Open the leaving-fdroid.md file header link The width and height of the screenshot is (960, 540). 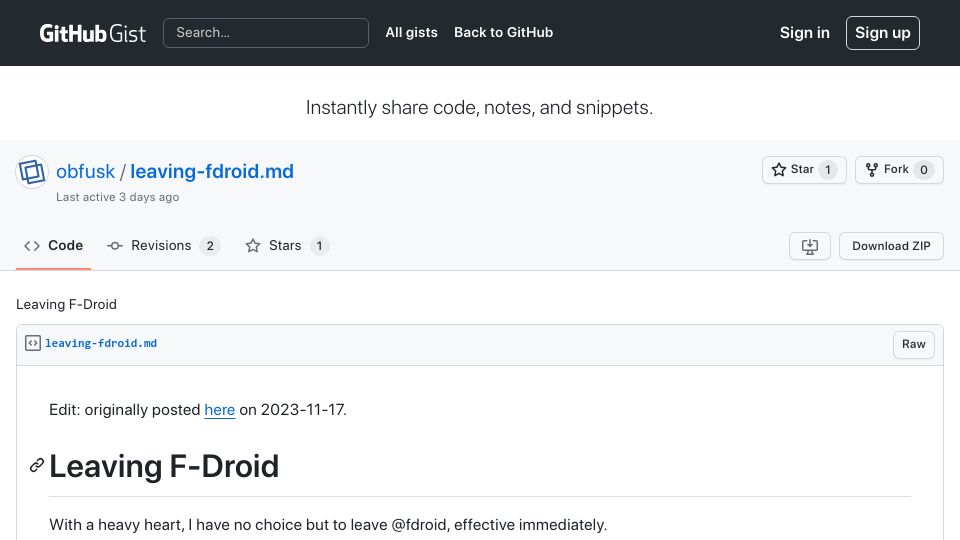coord(101,343)
